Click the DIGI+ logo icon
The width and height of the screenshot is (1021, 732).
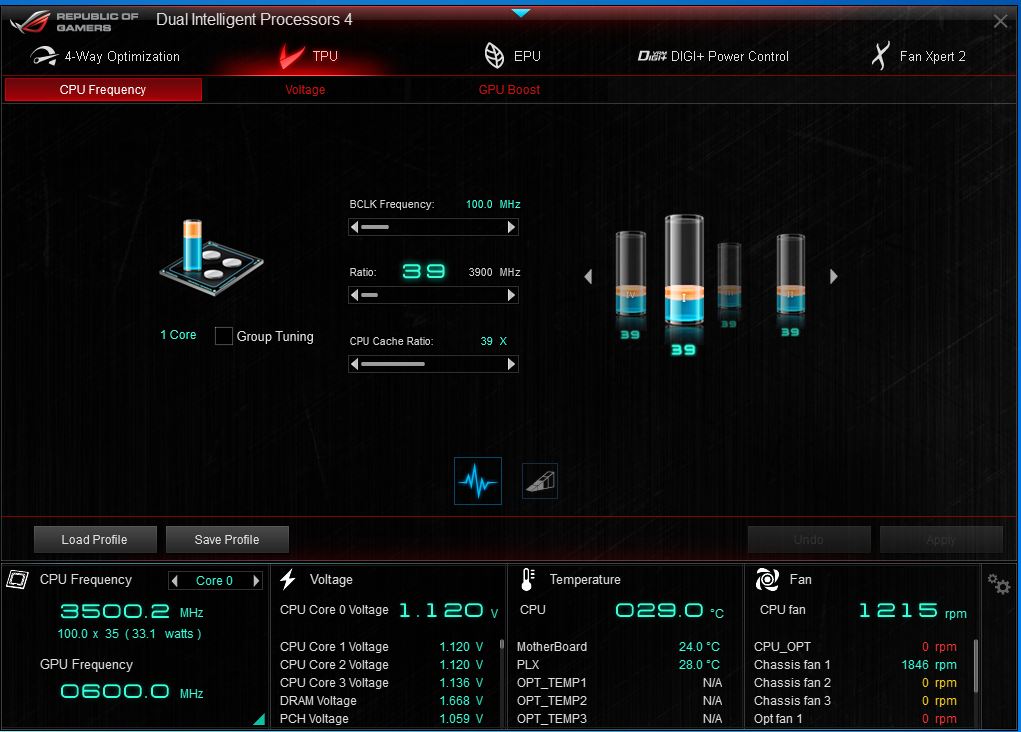(652, 56)
